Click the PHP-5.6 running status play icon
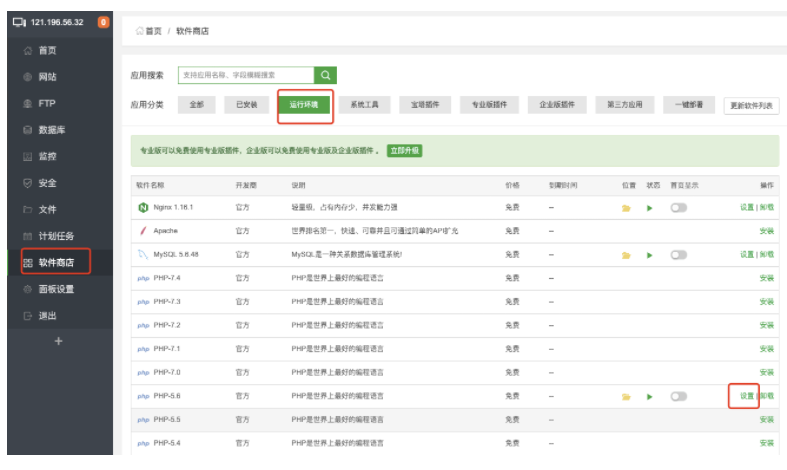This screenshot has height=470, width=787. 649,397
